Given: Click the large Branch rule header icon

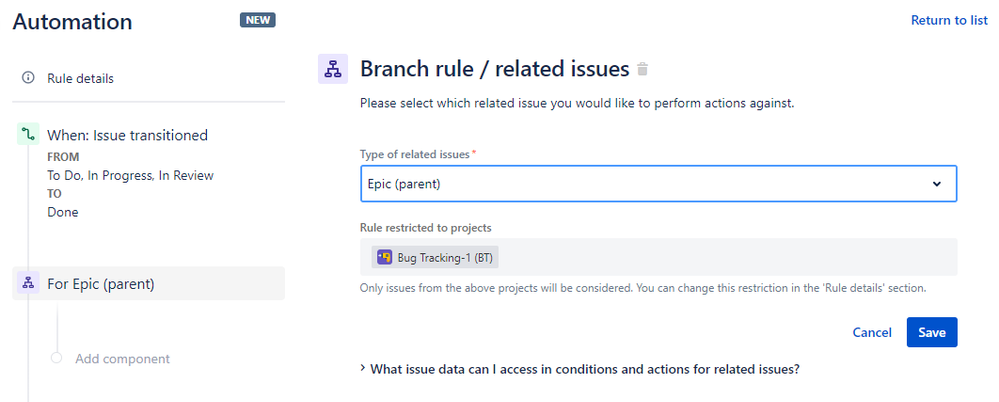Looking at the screenshot, I should [x=333, y=69].
